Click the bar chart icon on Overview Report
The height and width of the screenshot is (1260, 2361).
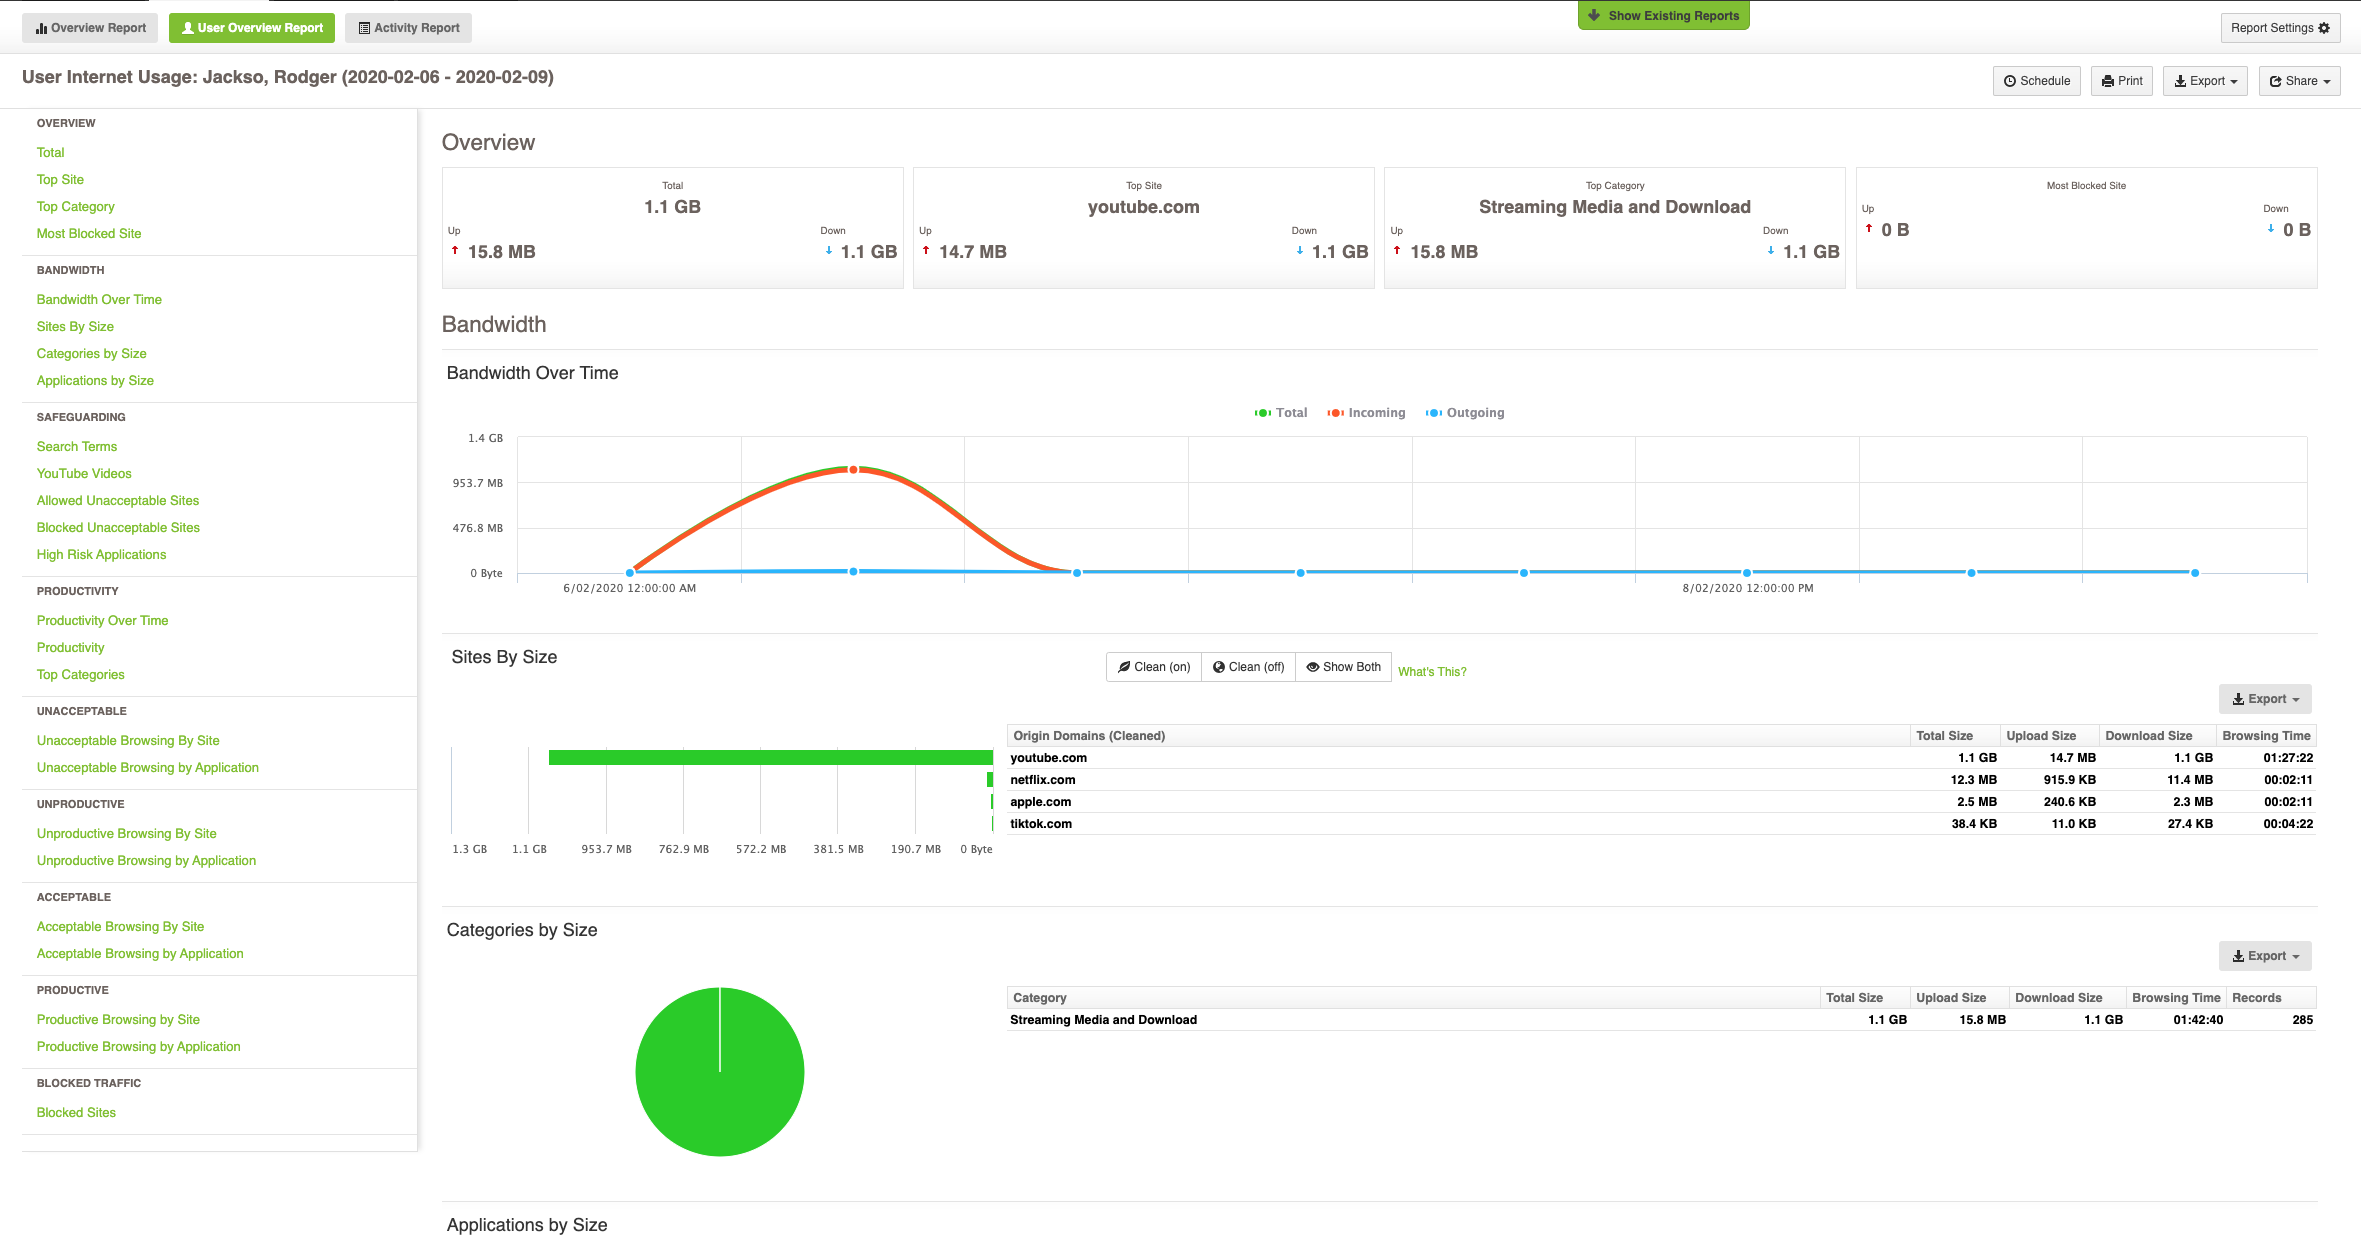click(39, 27)
